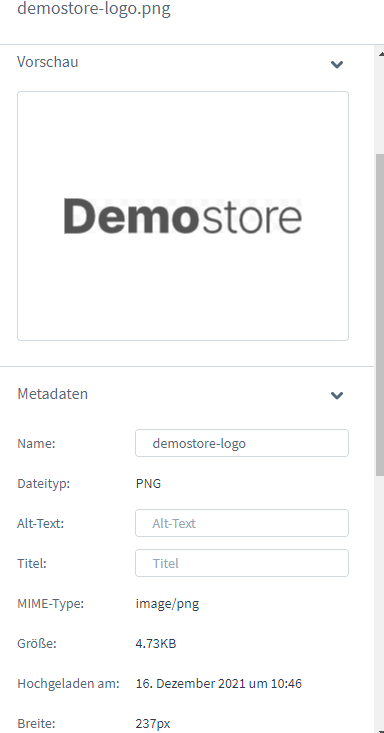The image size is (384, 733).
Task: Click the Dateityp: label
Action: coord(43,484)
